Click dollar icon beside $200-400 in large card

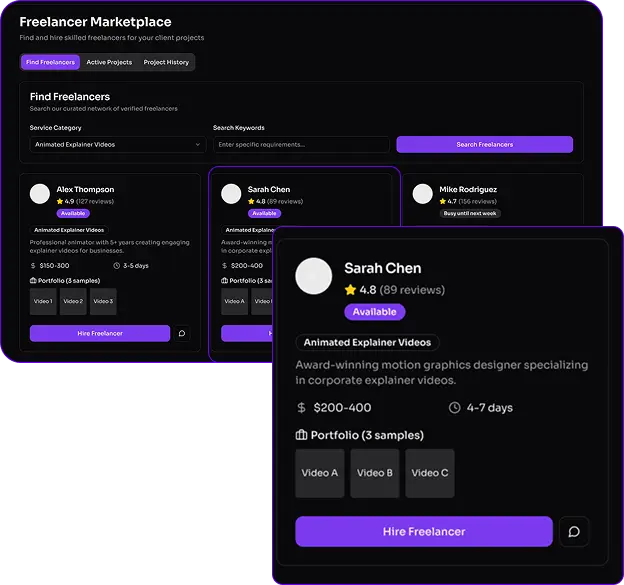[x=302, y=408]
